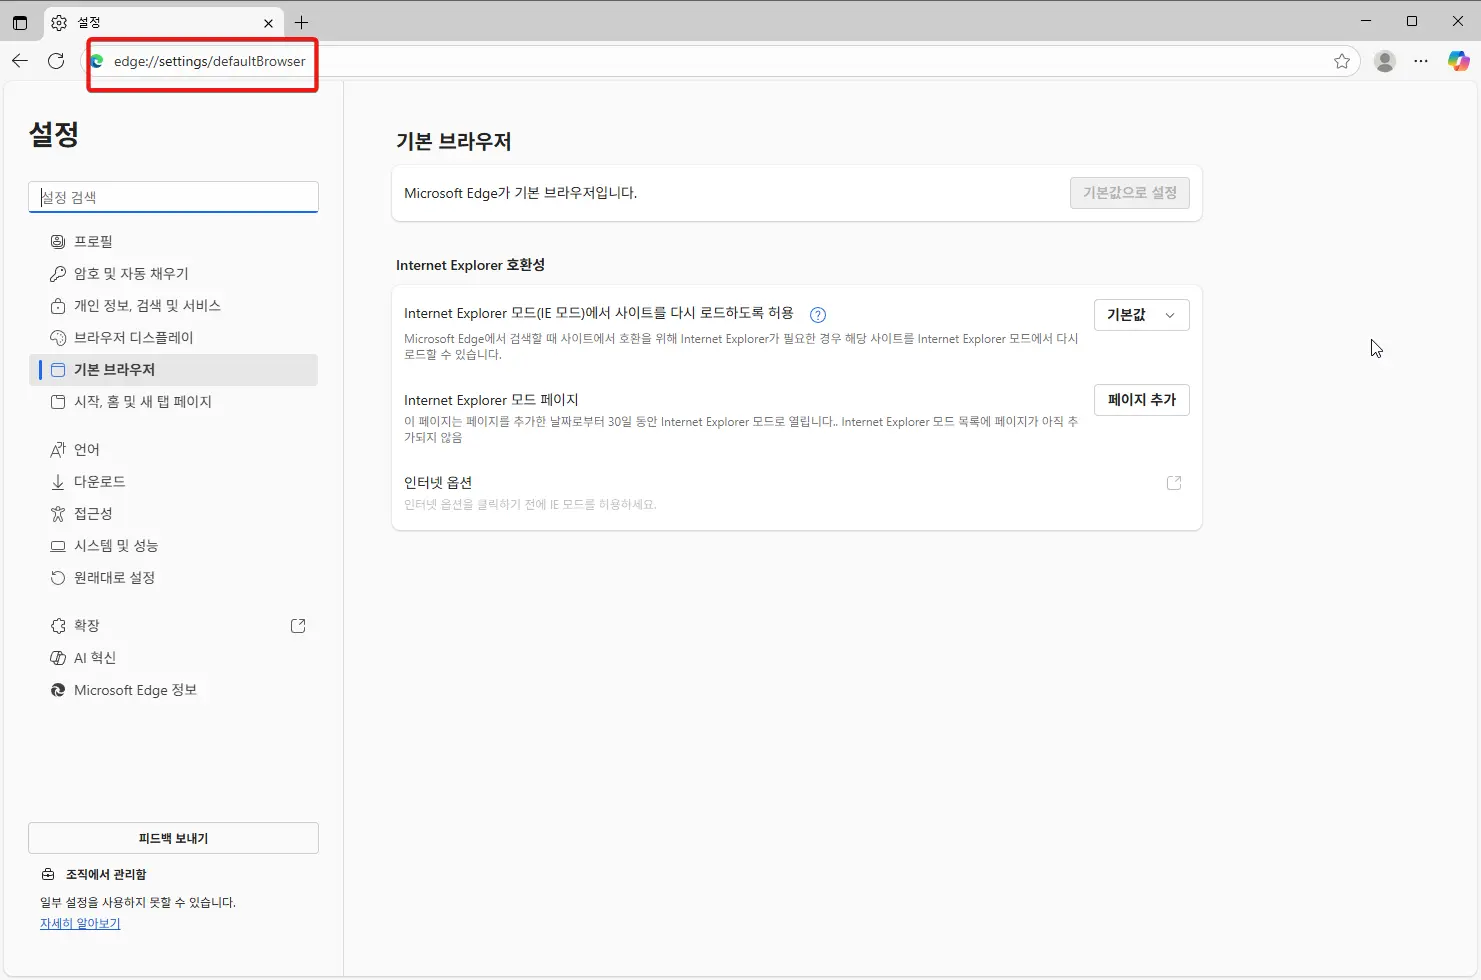1481x980 pixels.
Task: Click the 자세히 알아보기 link
Action: pos(80,923)
